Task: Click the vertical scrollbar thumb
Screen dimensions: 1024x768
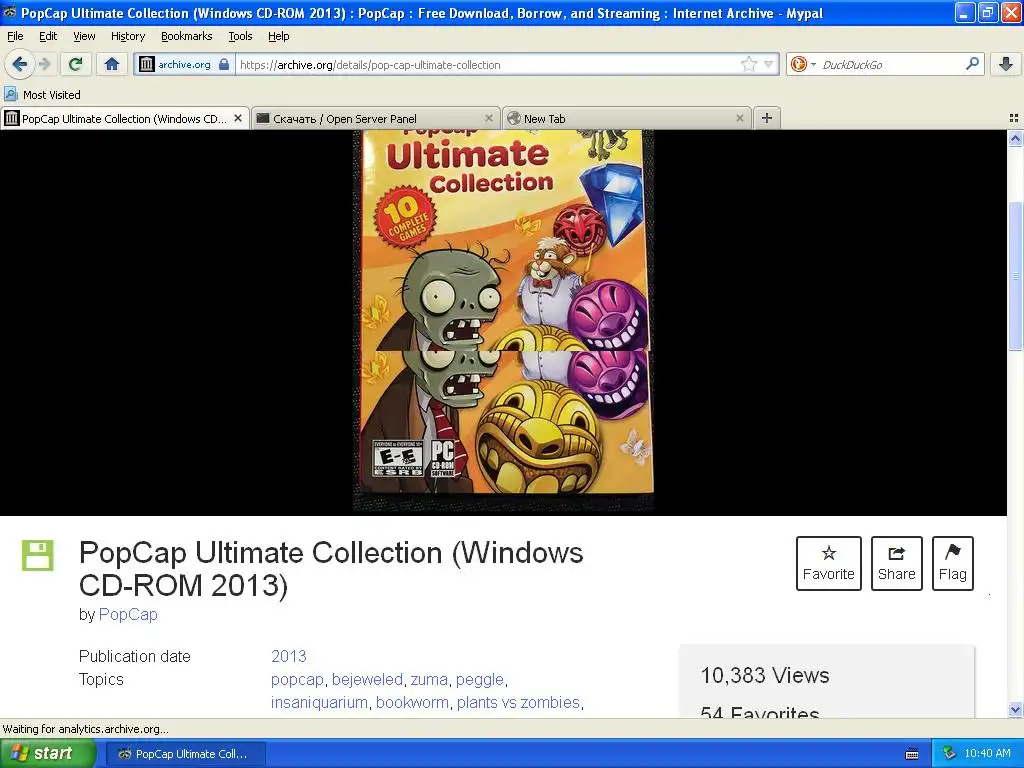Action: tap(1015, 277)
